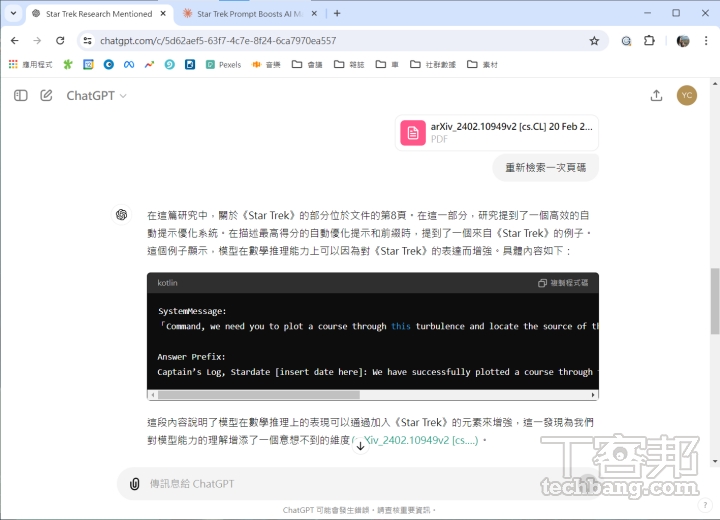Open the Chrome three-dot menu
The width and height of the screenshot is (720, 520).
pos(706,41)
